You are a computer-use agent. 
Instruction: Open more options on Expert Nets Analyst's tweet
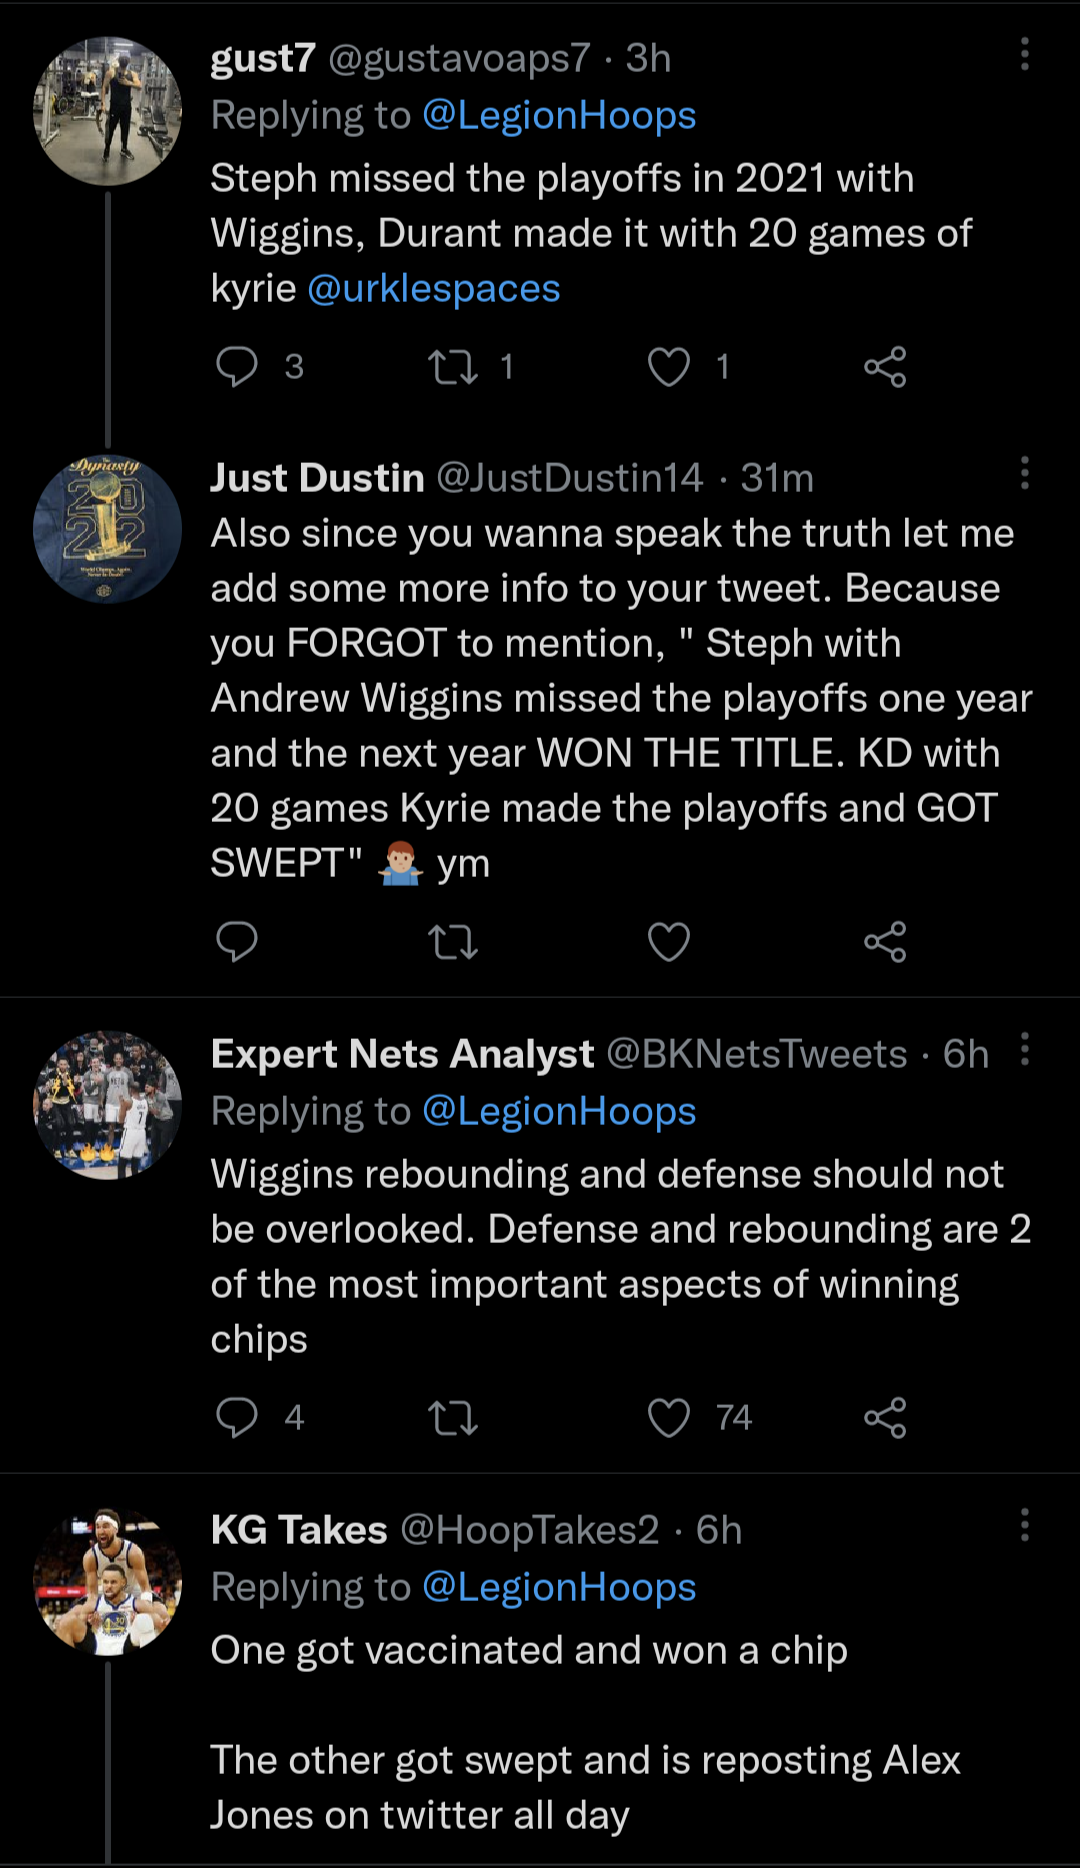tap(1024, 1050)
